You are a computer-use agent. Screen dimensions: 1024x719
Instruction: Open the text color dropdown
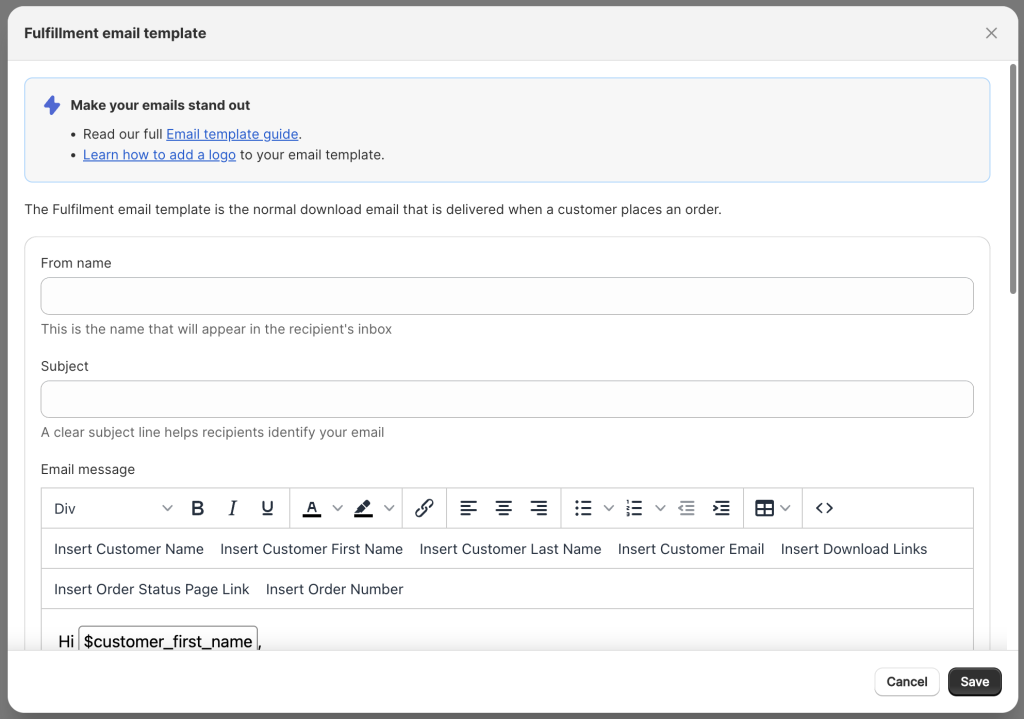click(337, 508)
